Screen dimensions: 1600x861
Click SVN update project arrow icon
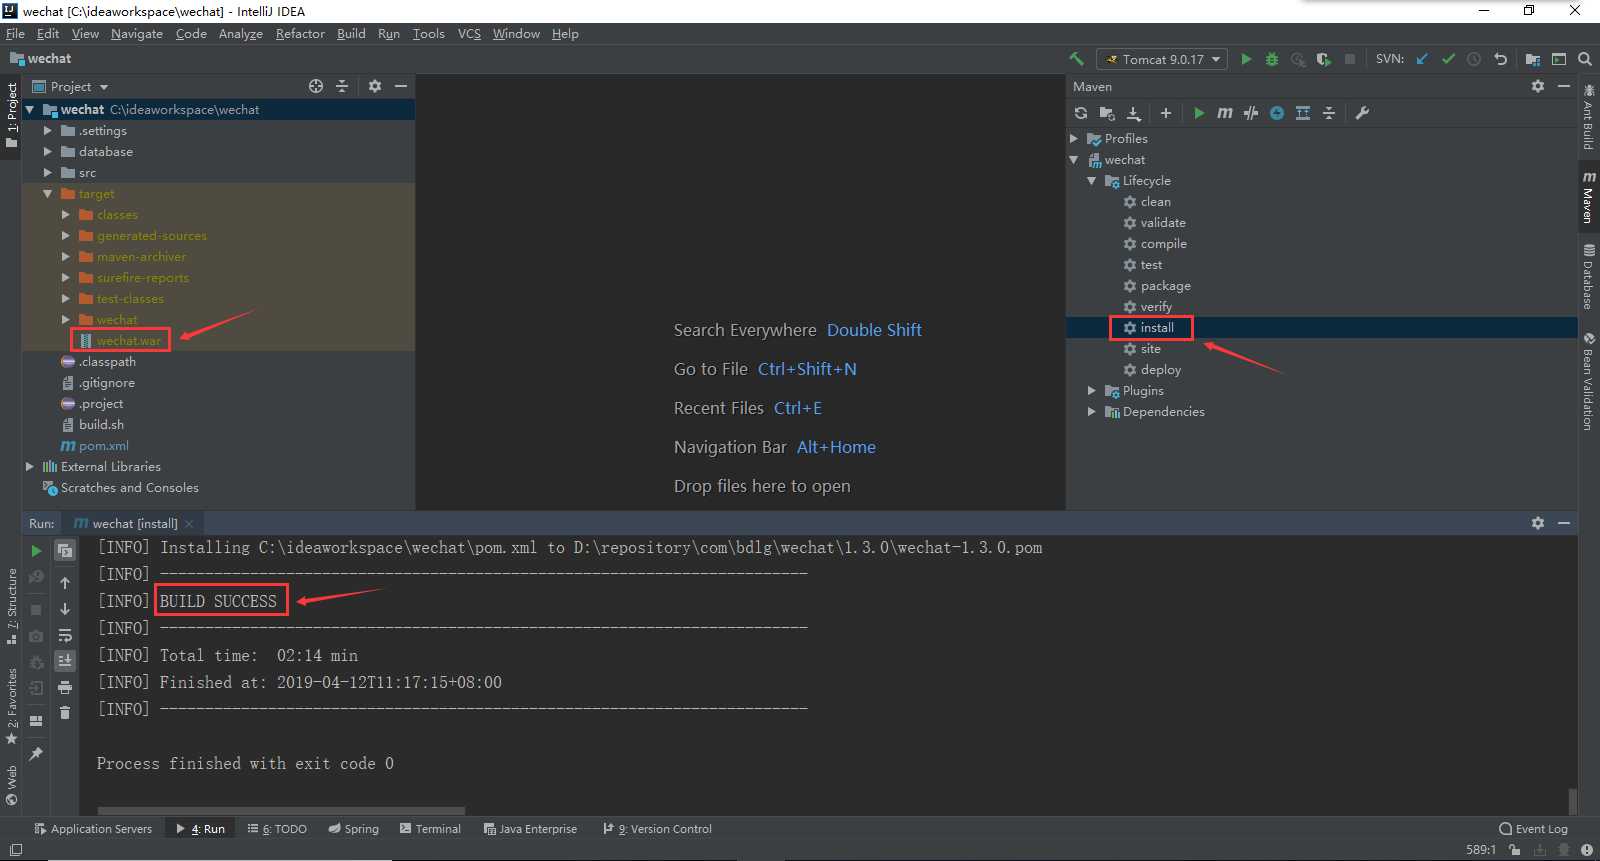click(1422, 59)
